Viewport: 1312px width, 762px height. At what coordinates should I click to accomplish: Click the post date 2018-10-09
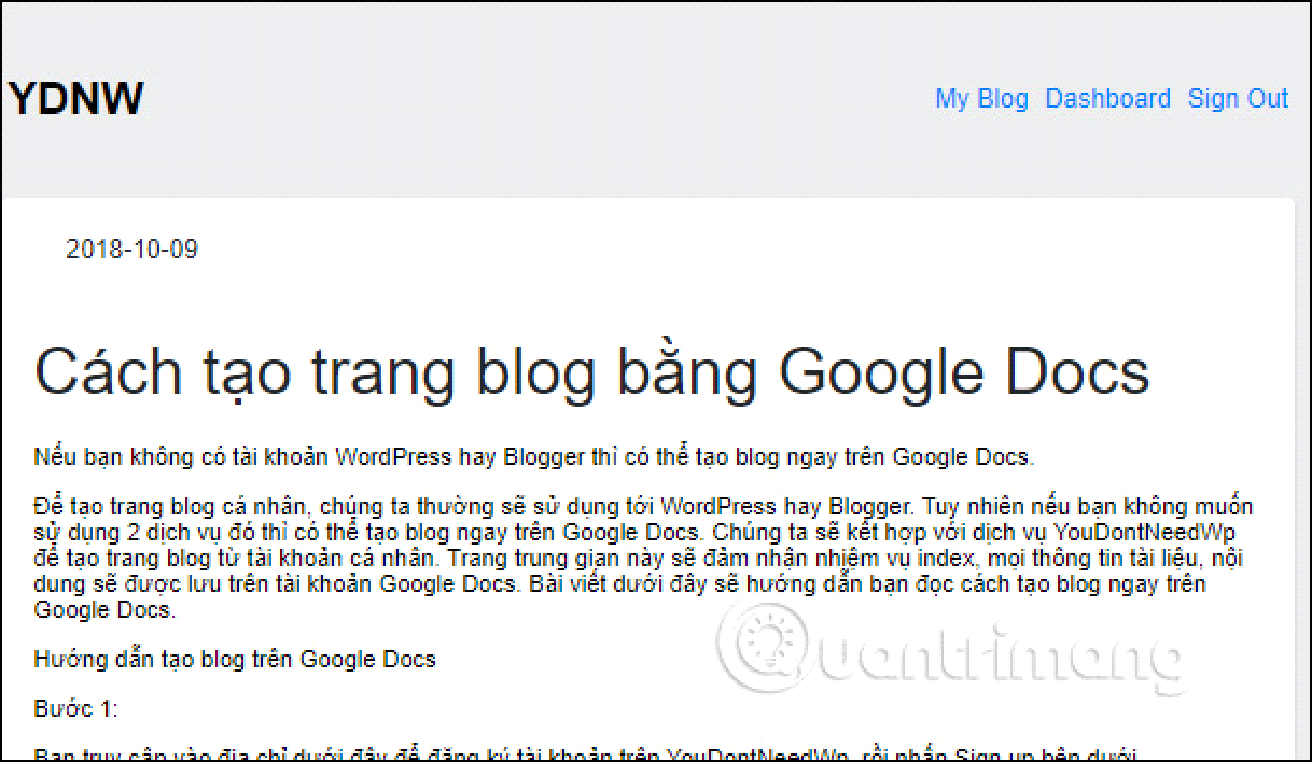[x=132, y=249]
